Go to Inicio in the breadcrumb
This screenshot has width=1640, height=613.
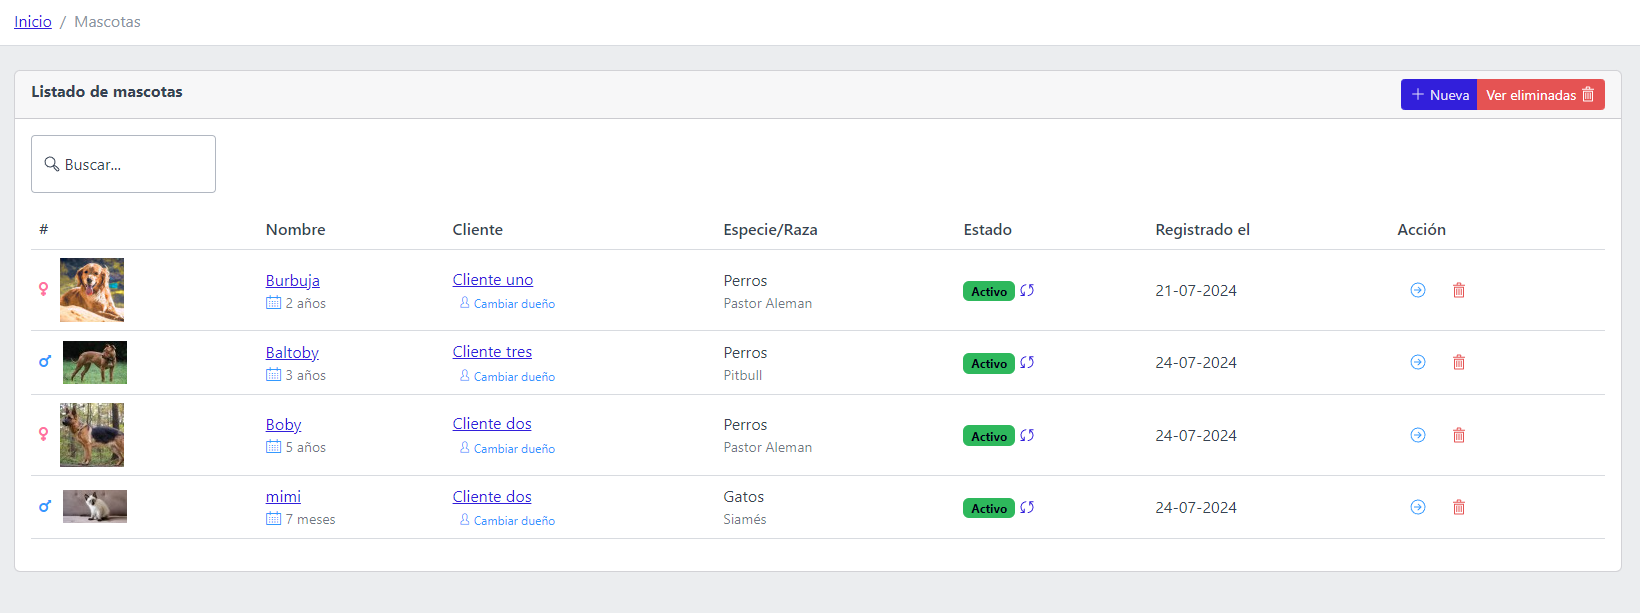coord(33,22)
